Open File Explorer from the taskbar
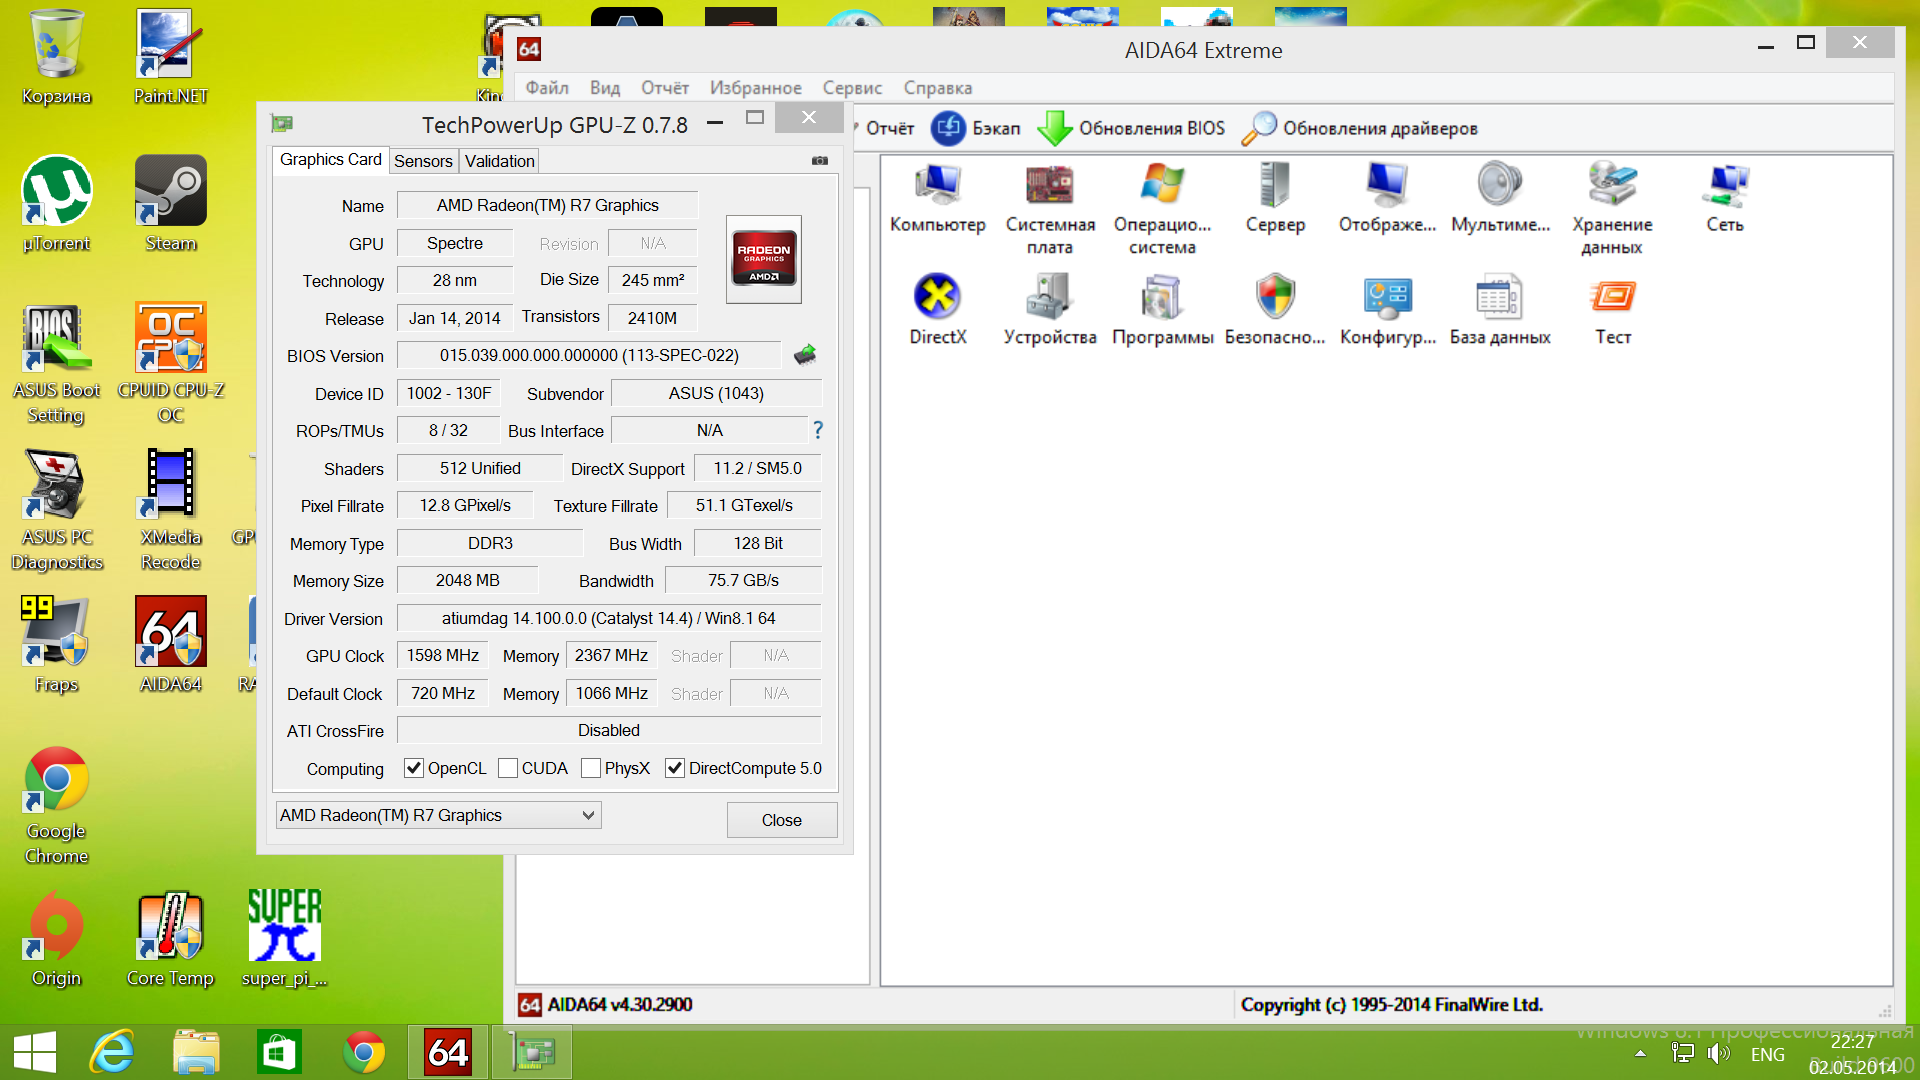Image resolution: width=1920 pixels, height=1080 pixels. pyautogui.click(x=196, y=1052)
